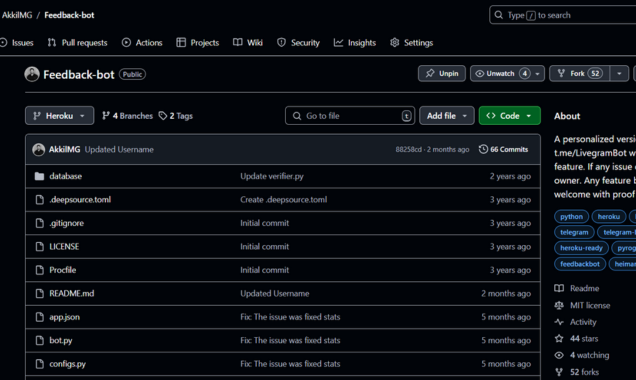Screen dimensions: 636x380
Task: Open the Readme link in About
Action: 577,288
